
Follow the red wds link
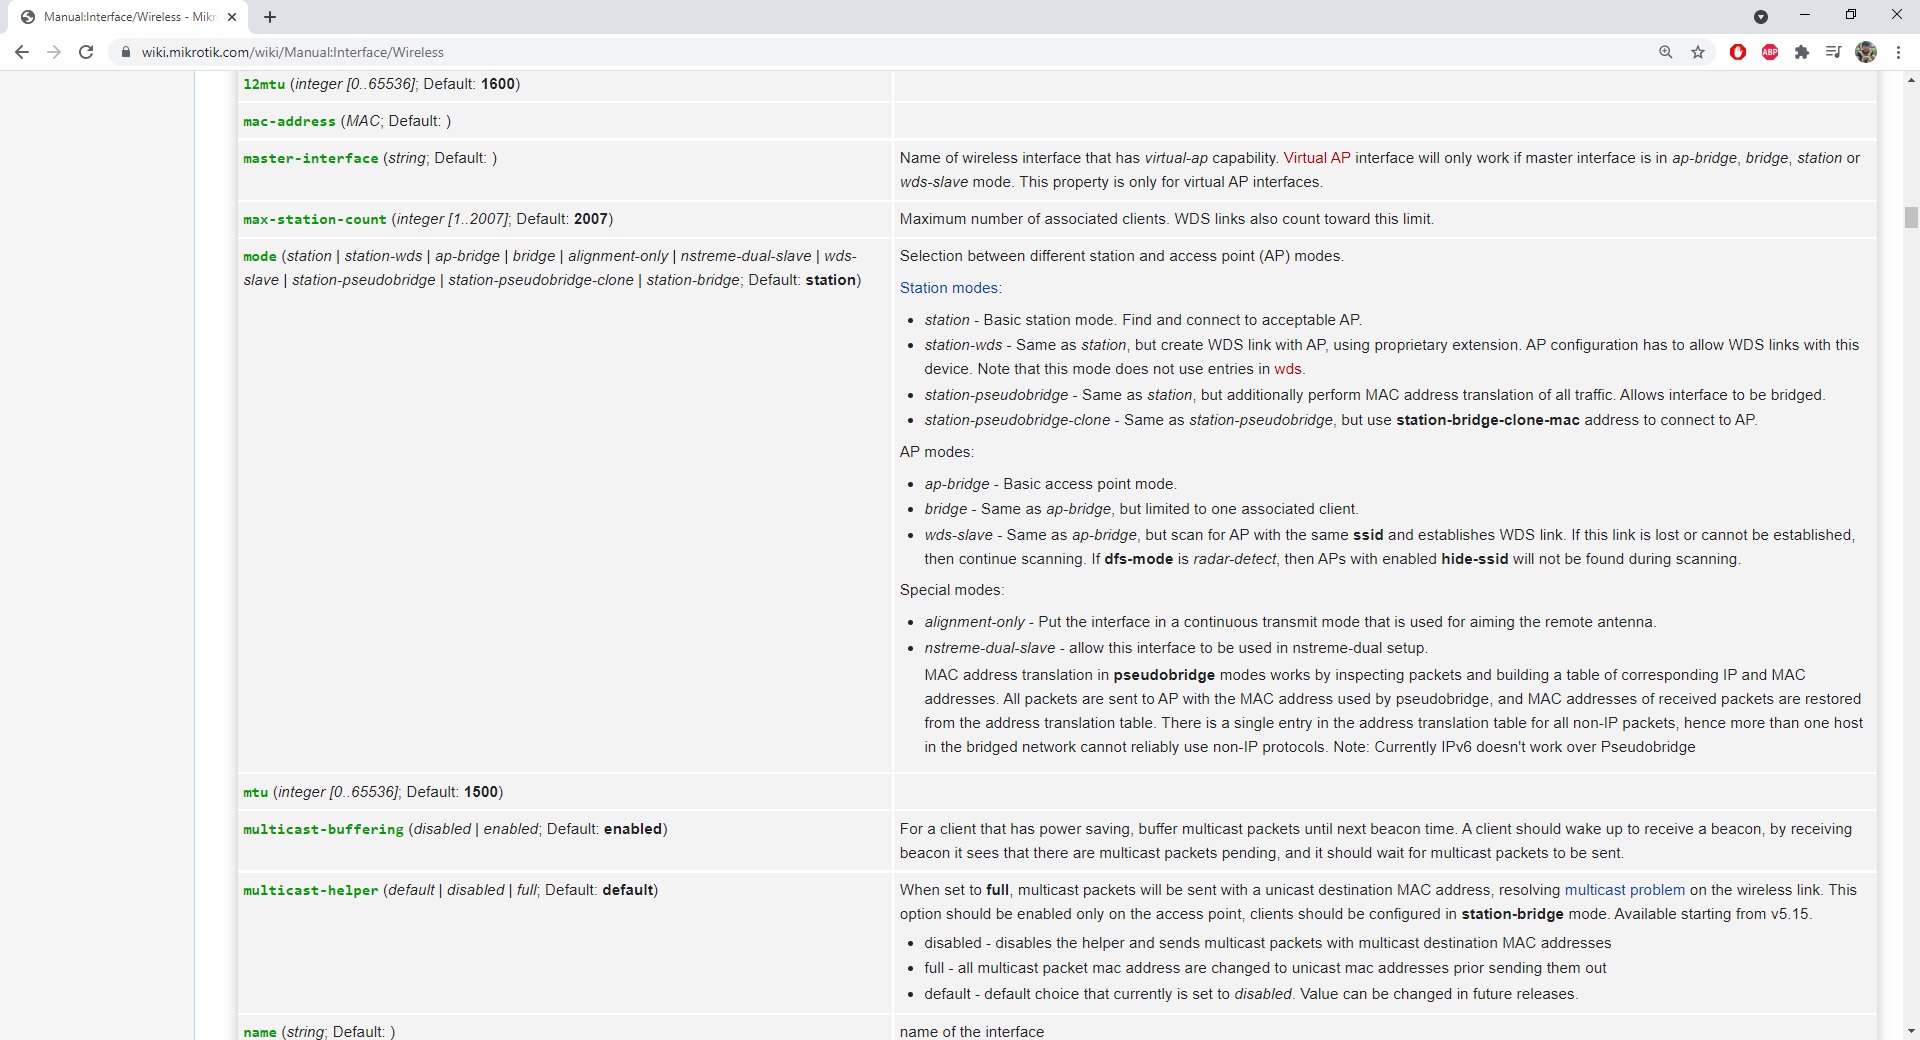(x=1288, y=369)
